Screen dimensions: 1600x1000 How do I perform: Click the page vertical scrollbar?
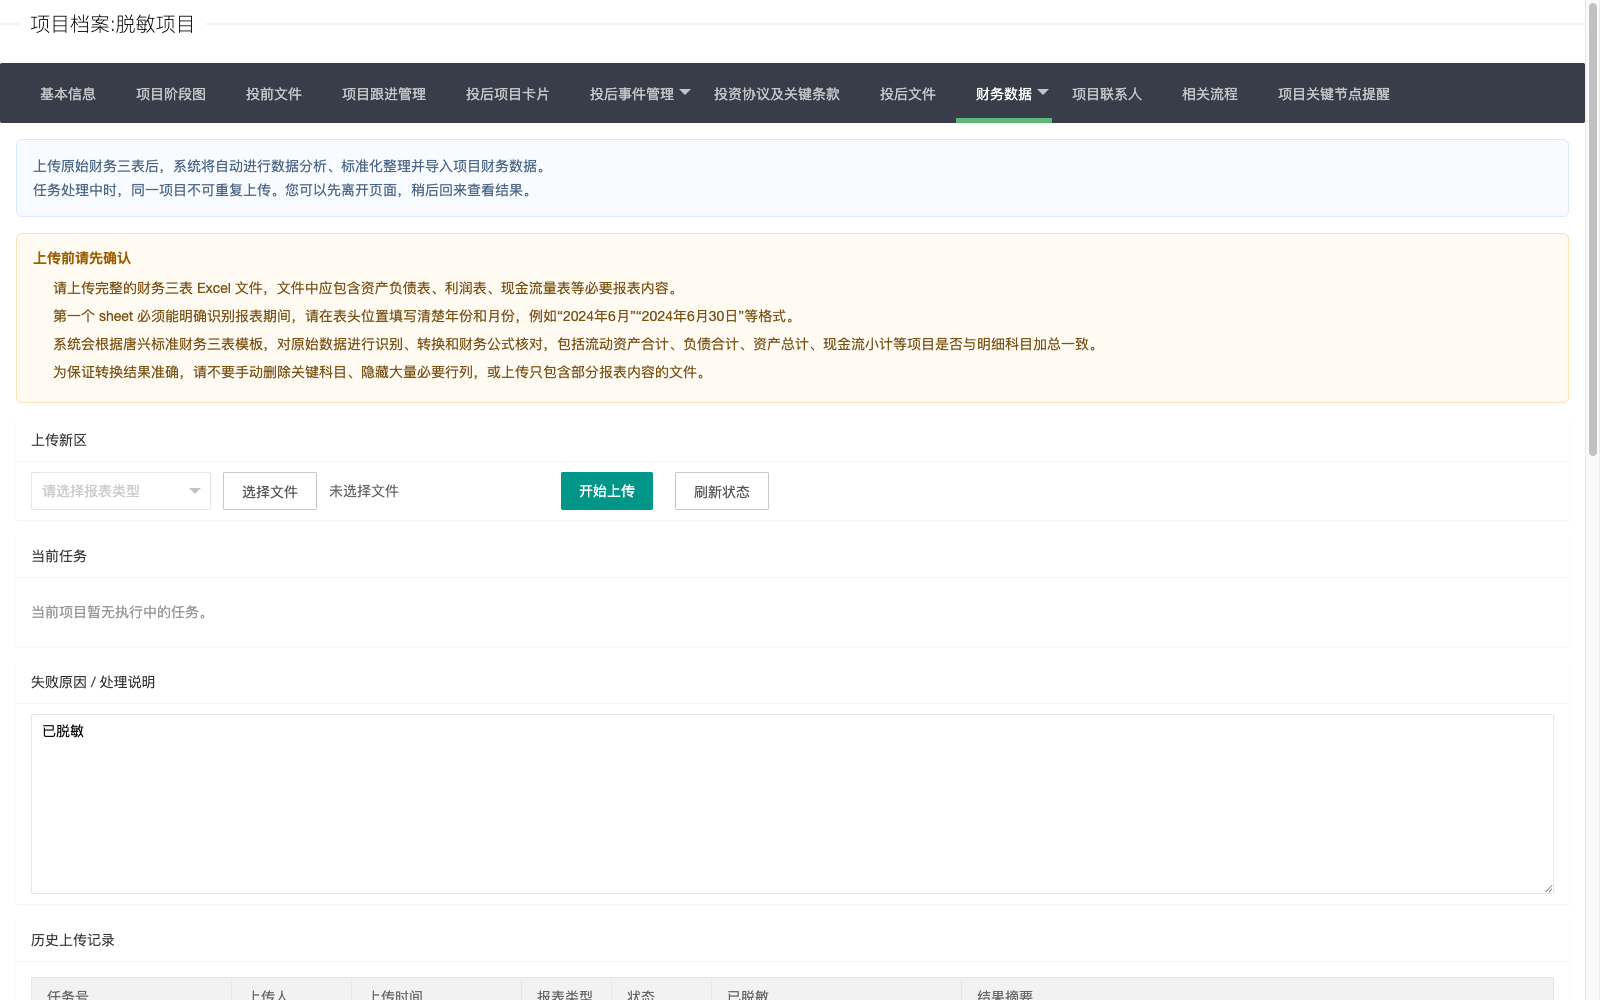(1593, 230)
